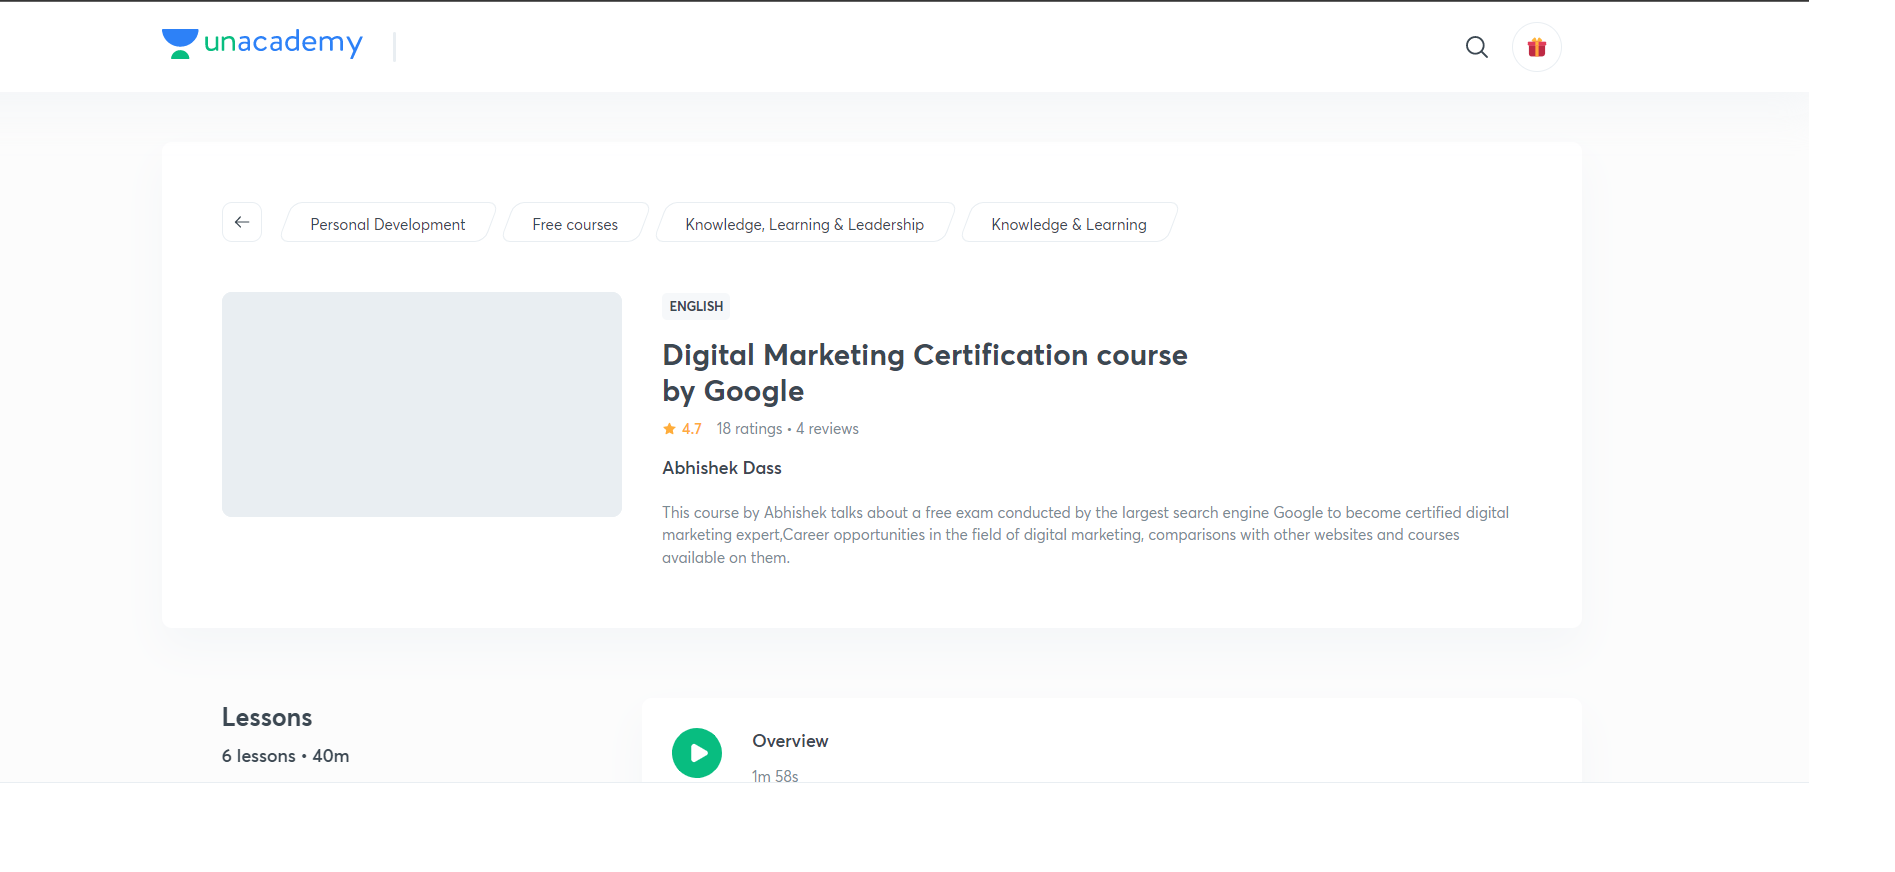Open instructor Abhishek Dass's profile

click(721, 468)
